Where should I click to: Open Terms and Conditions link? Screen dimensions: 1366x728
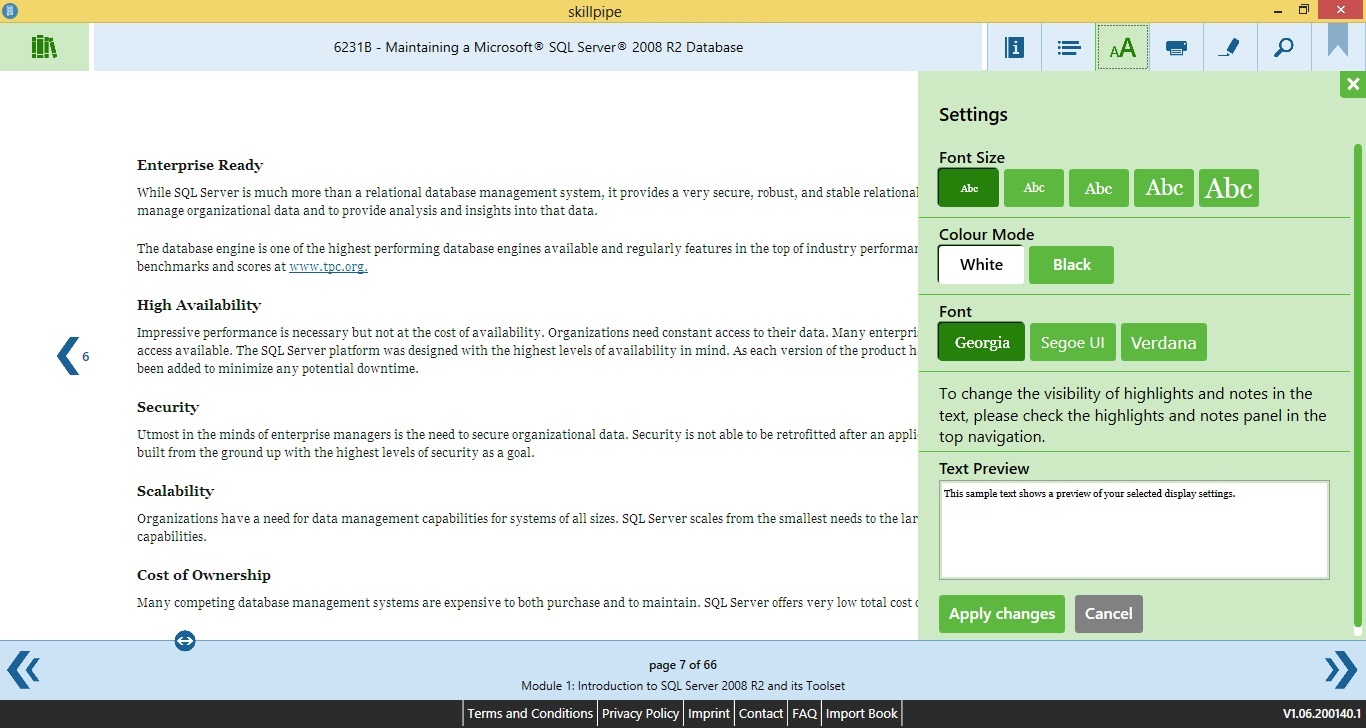pyautogui.click(x=530, y=713)
